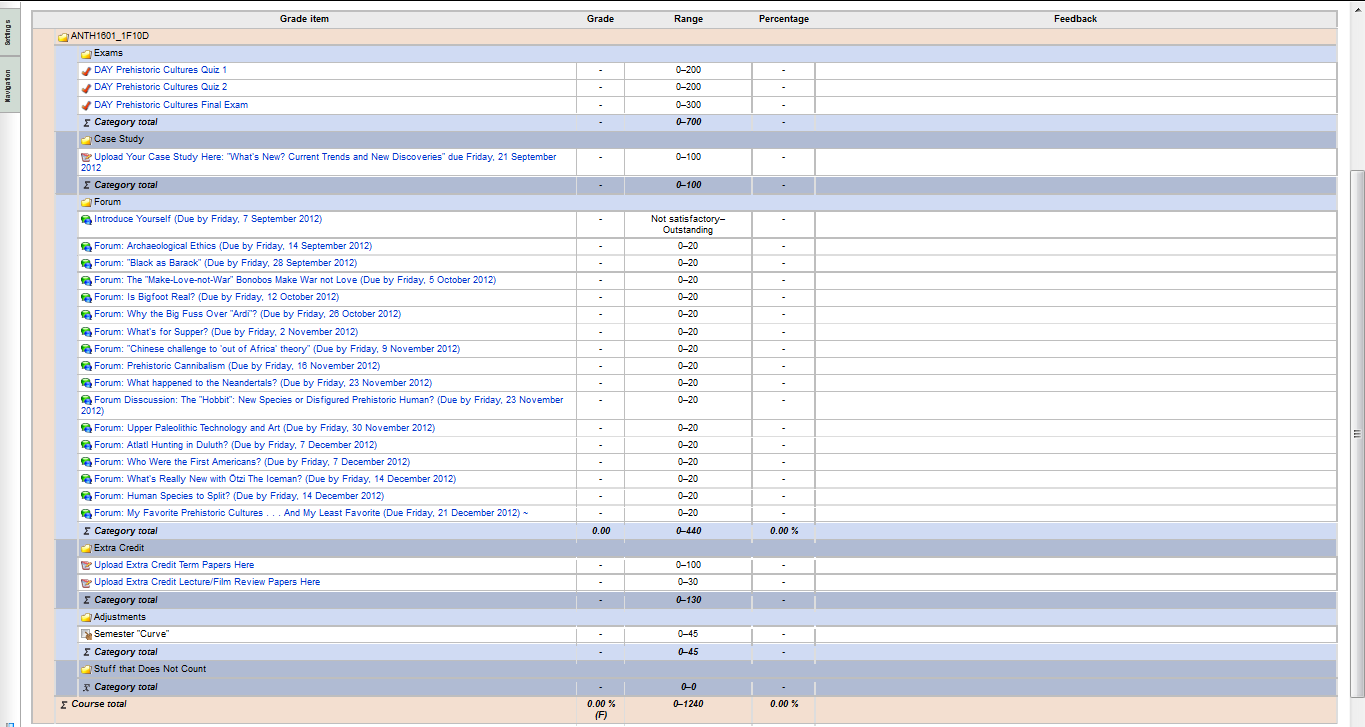Click the 0–440 Forum category range
This screenshot has width=1365, height=727.
click(x=688, y=531)
